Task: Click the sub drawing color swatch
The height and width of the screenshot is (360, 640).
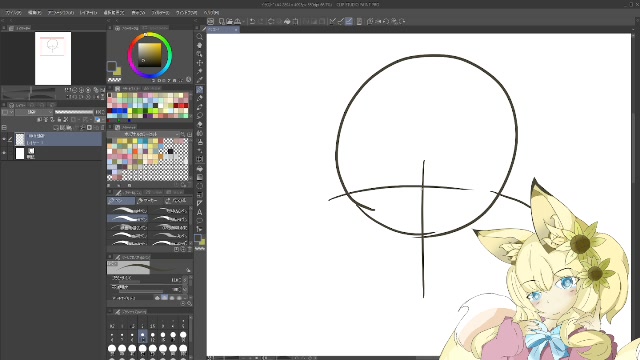Action: [x=118, y=71]
